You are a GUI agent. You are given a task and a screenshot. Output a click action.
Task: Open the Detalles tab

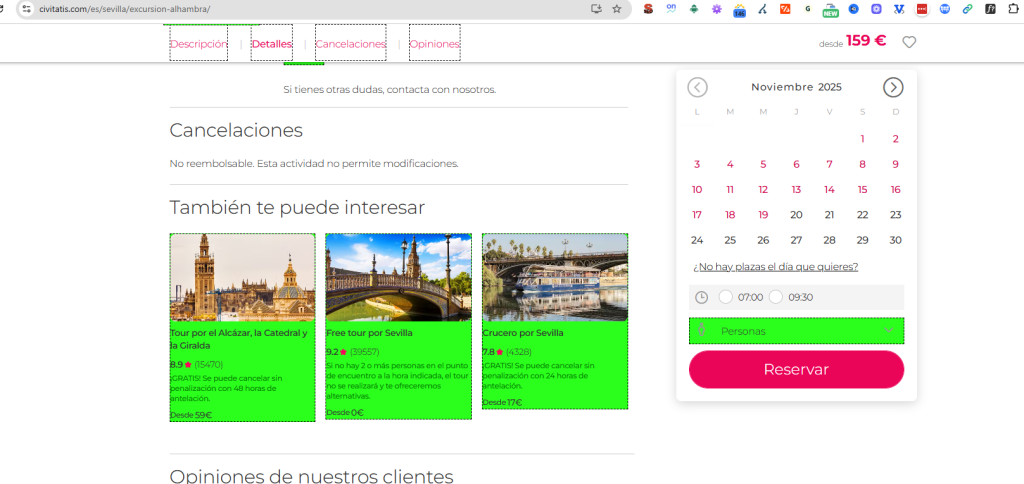tap(272, 44)
